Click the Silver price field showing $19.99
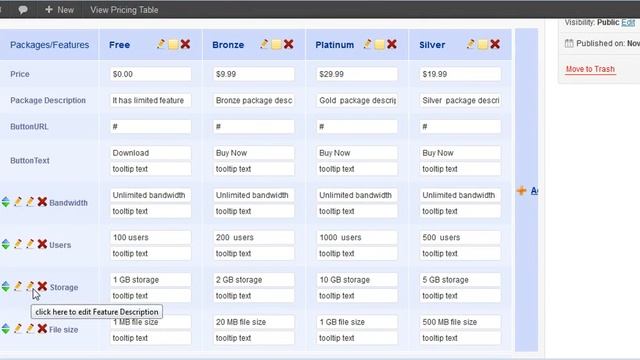640x360 pixels. (460, 74)
